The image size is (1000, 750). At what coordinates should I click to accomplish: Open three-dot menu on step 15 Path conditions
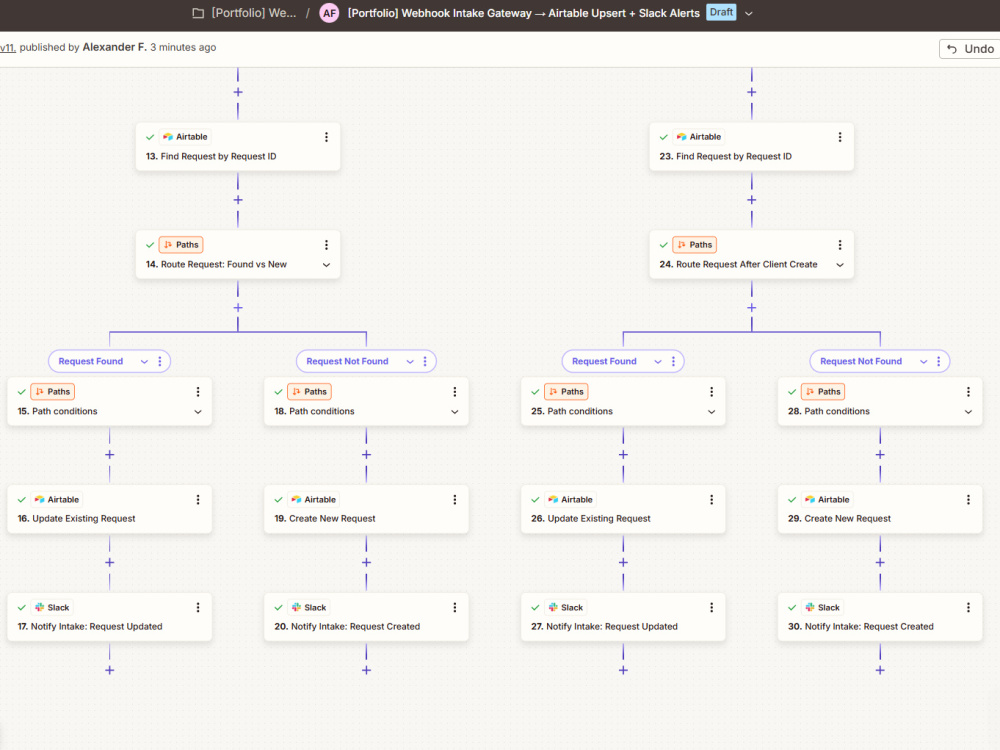pyautogui.click(x=198, y=392)
